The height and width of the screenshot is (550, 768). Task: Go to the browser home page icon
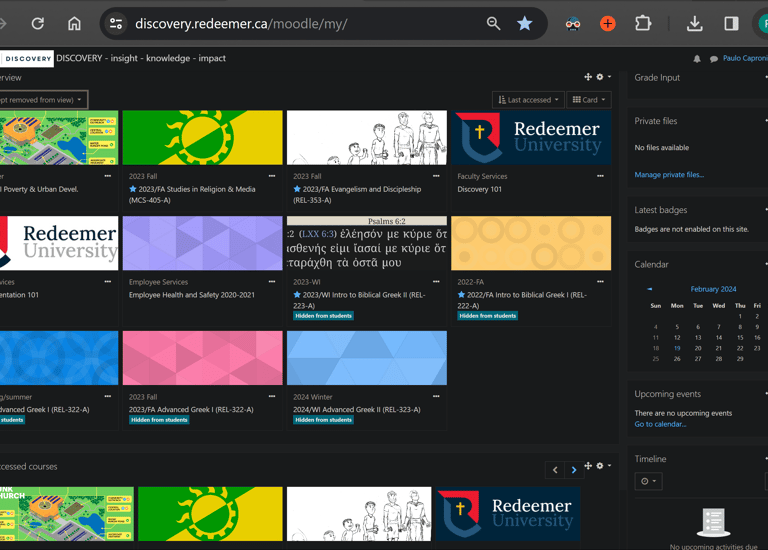pos(74,24)
